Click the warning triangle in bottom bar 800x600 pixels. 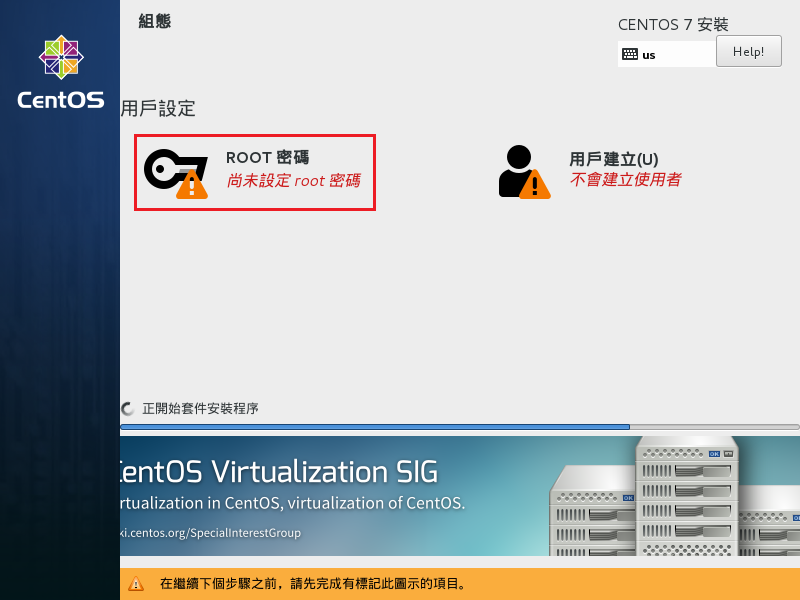[x=136, y=584]
